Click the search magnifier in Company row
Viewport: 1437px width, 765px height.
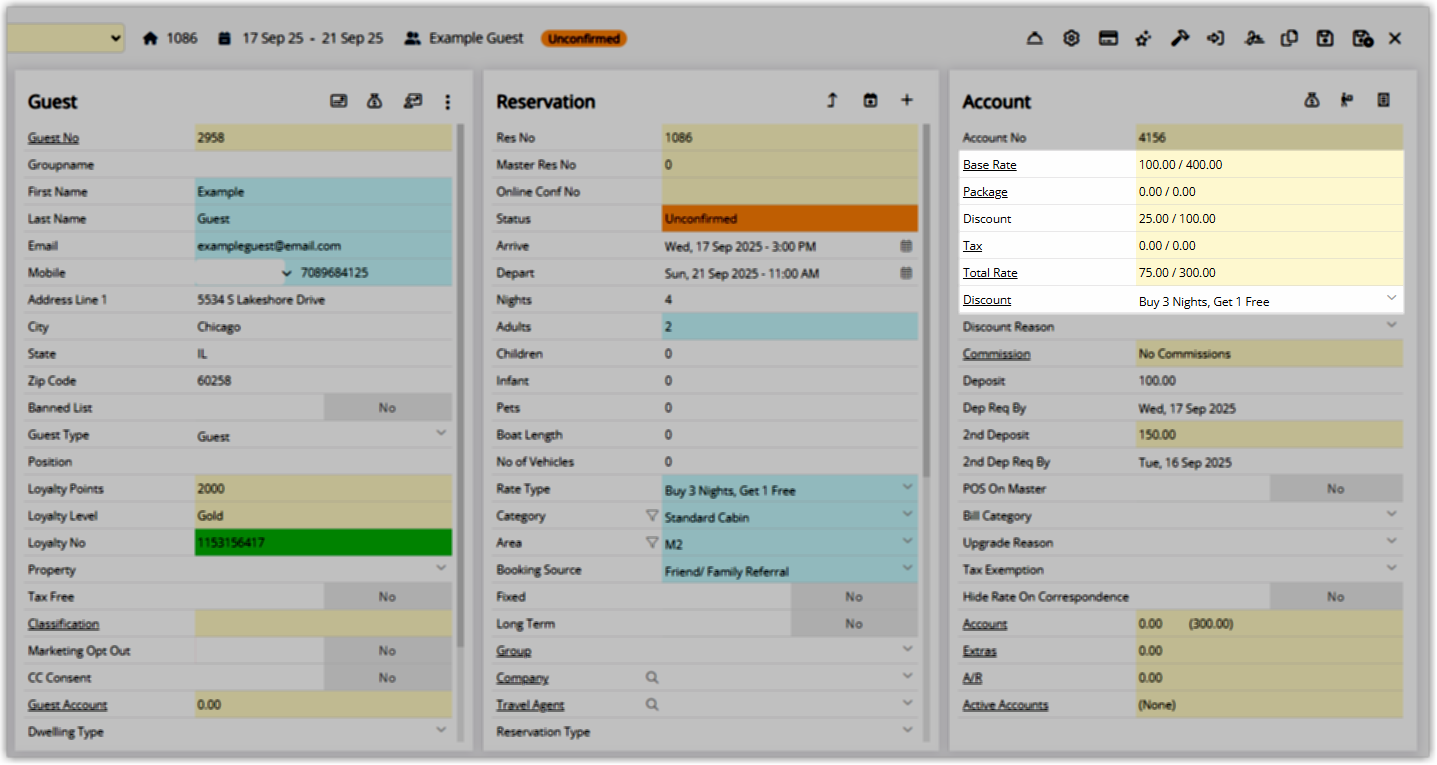point(652,677)
